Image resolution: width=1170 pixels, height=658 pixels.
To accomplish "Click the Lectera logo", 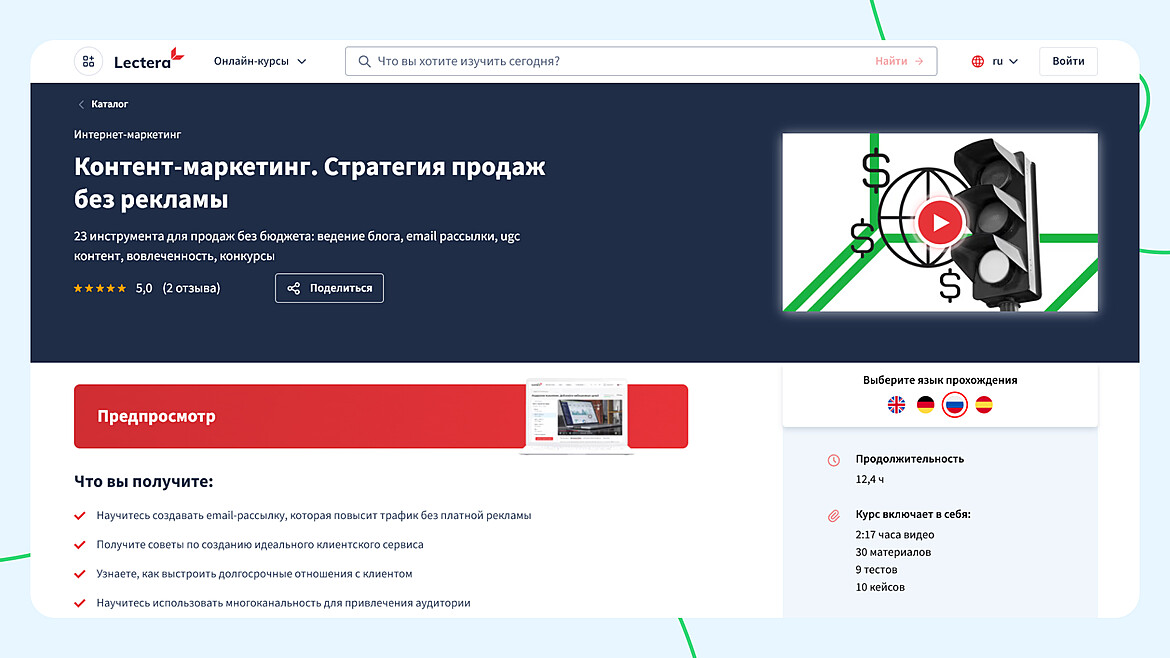I will [145, 61].
